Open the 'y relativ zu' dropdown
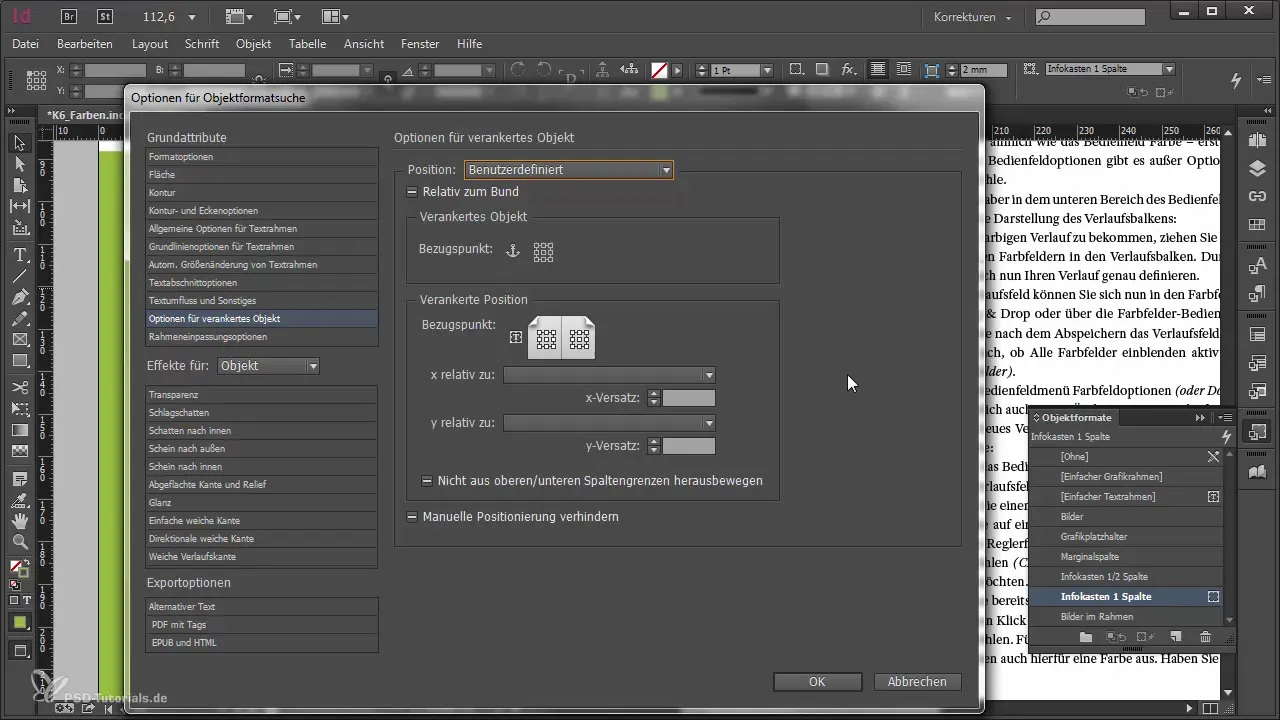Image resolution: width=1280 pixels, height=720 pixels. coord(609,423)
